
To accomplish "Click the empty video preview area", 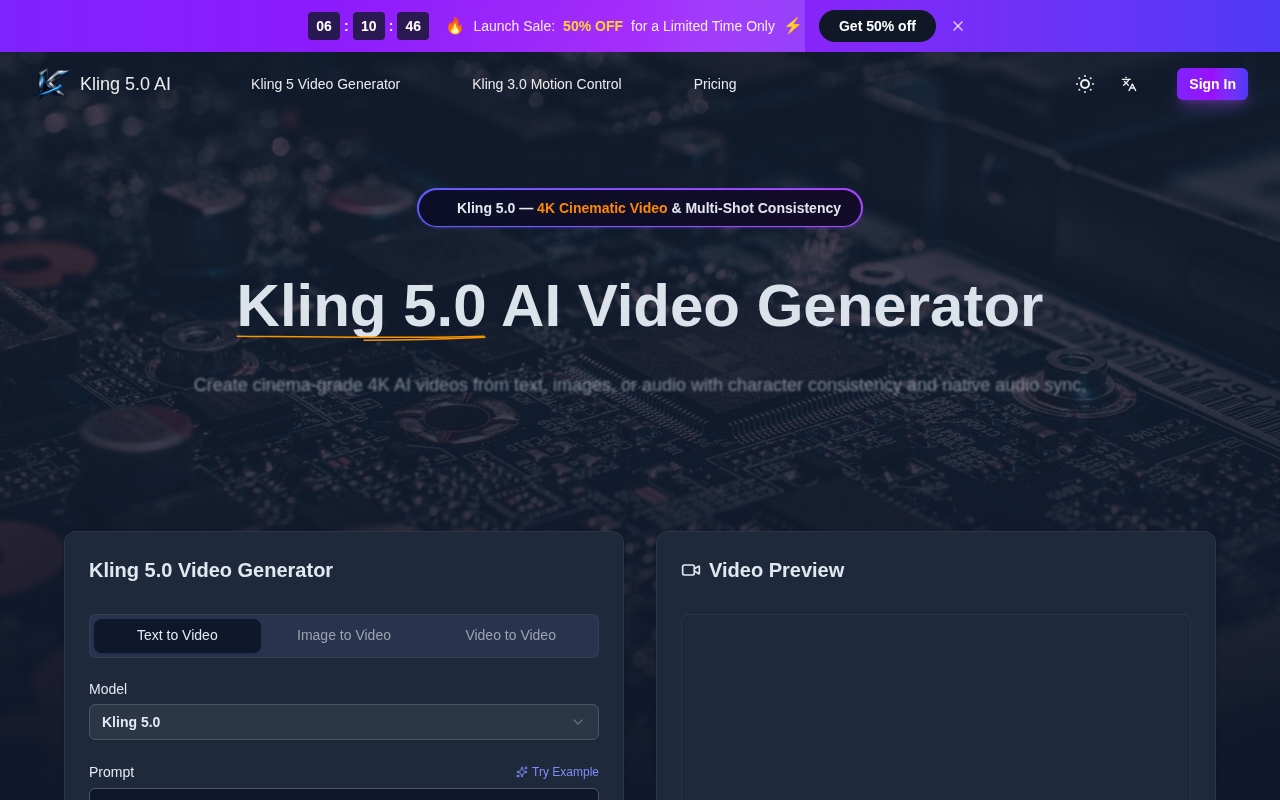I will (x=936, y=707).
